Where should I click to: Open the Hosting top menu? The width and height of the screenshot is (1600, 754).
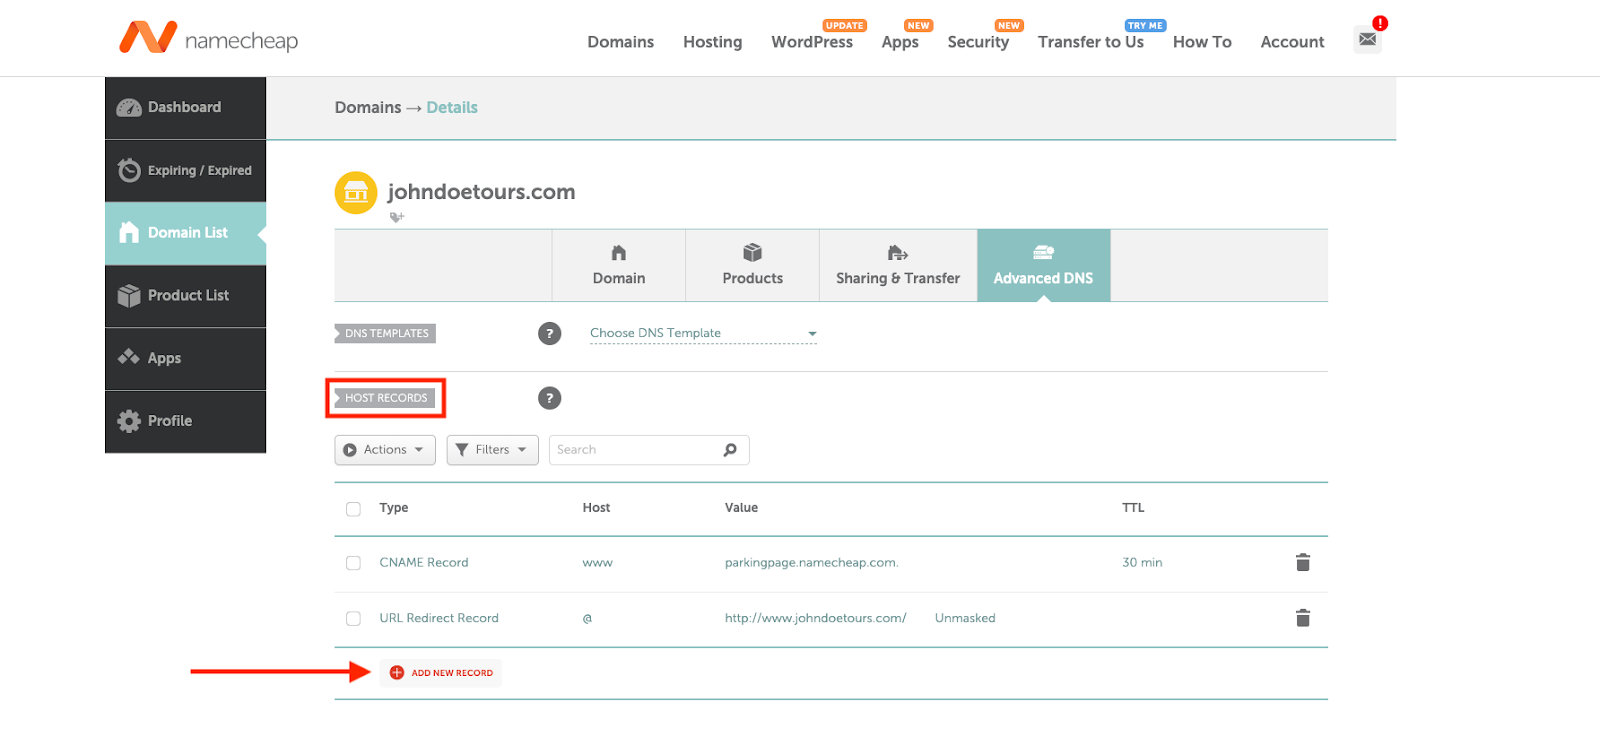pos(713,42)
